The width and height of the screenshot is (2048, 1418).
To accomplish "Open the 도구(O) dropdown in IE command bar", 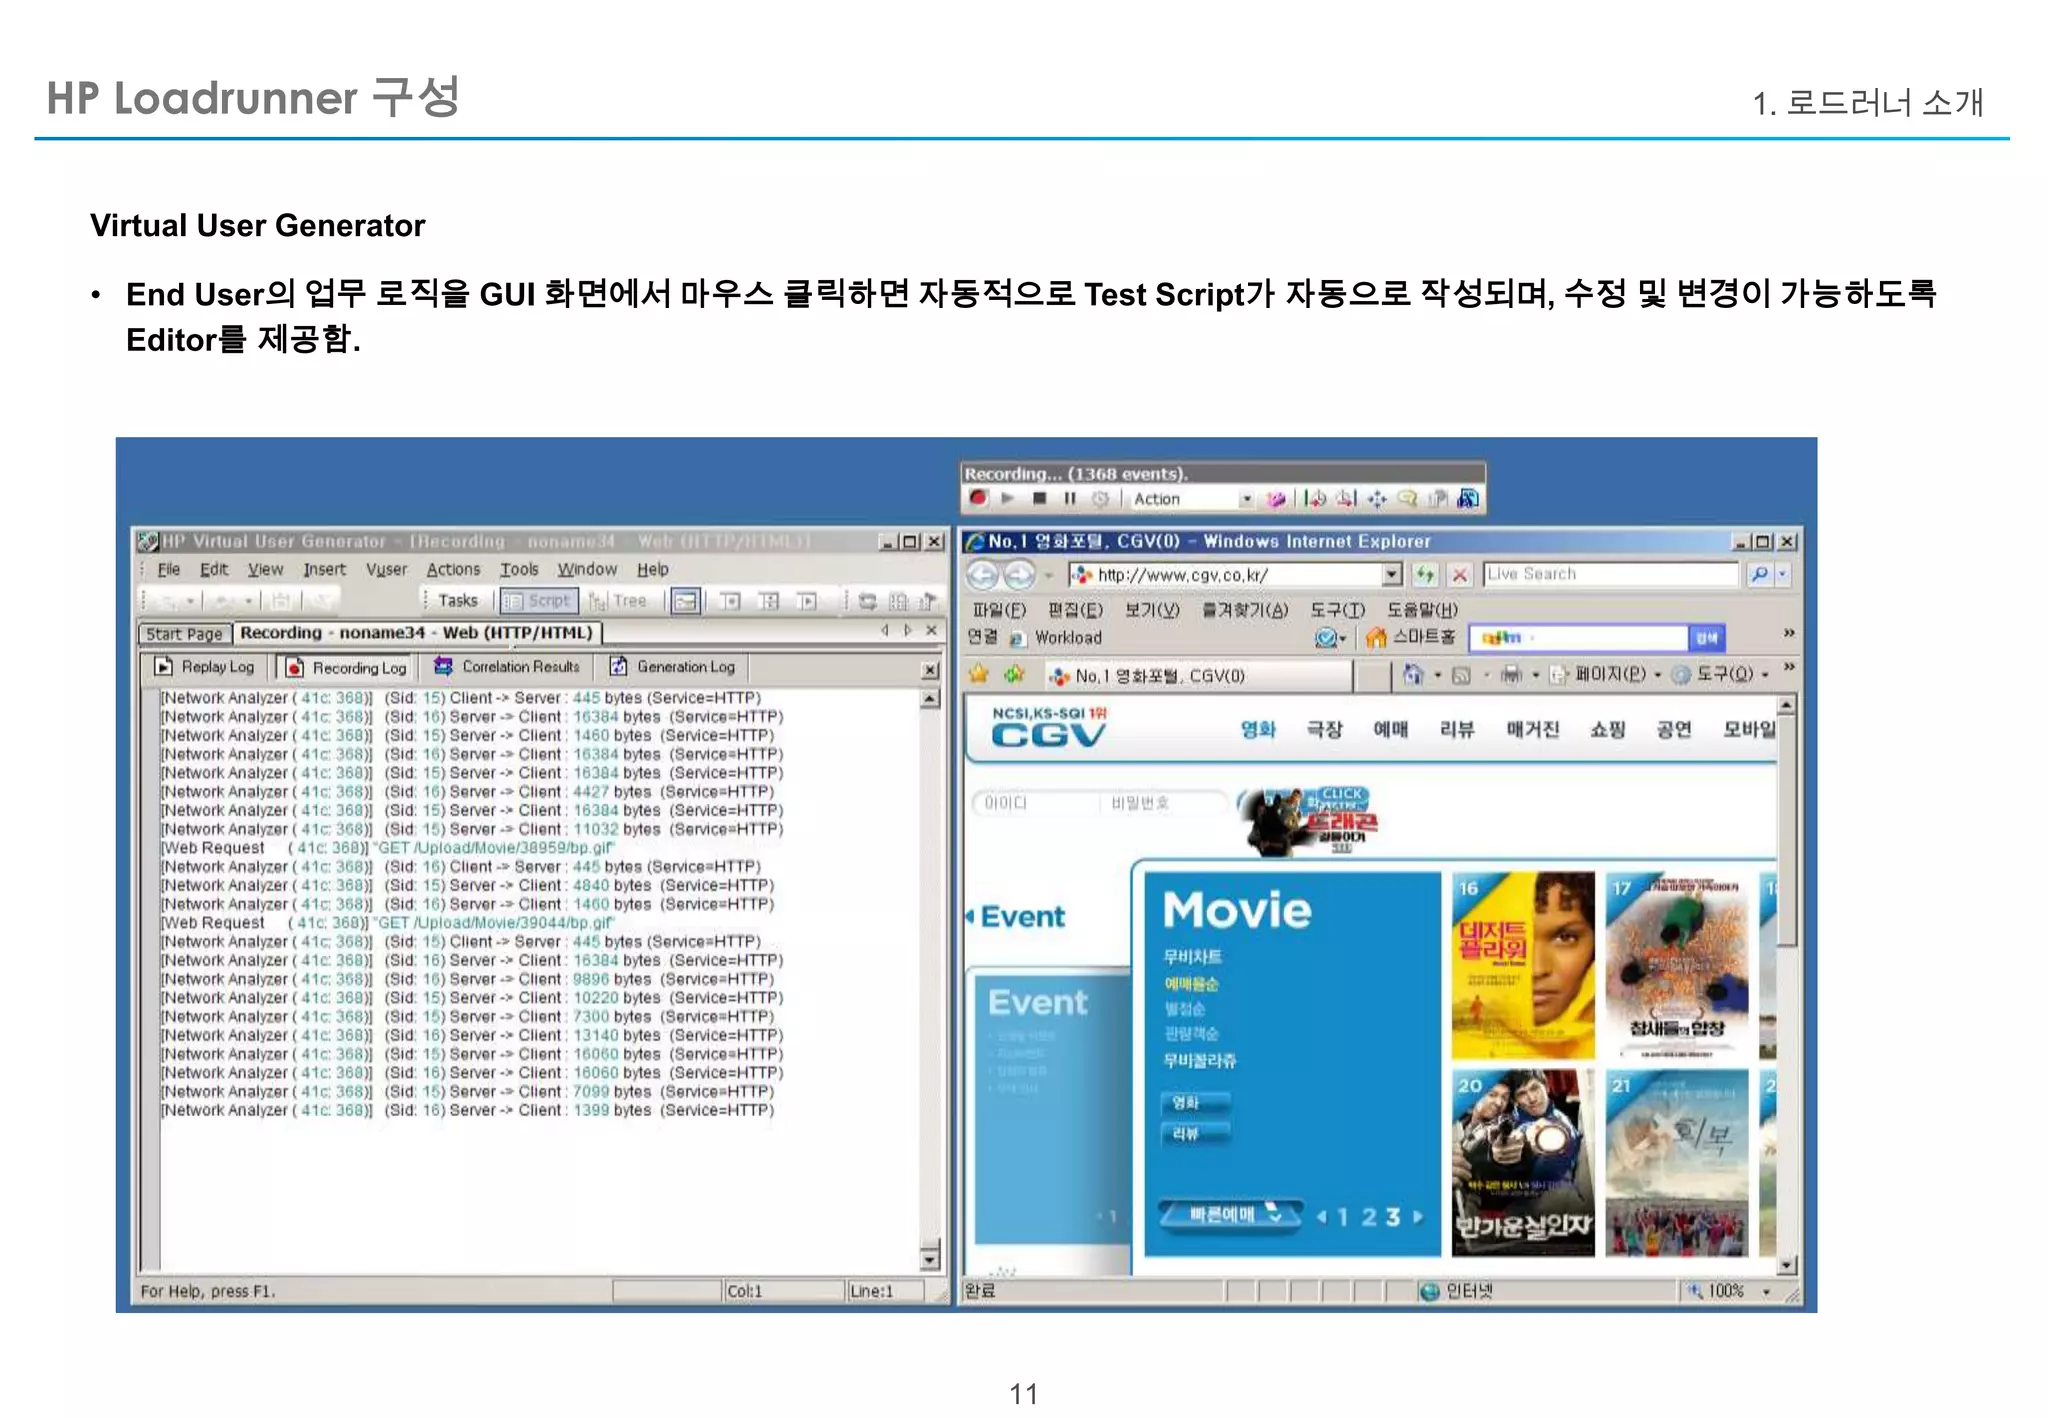I will [x=1722, y=675].
